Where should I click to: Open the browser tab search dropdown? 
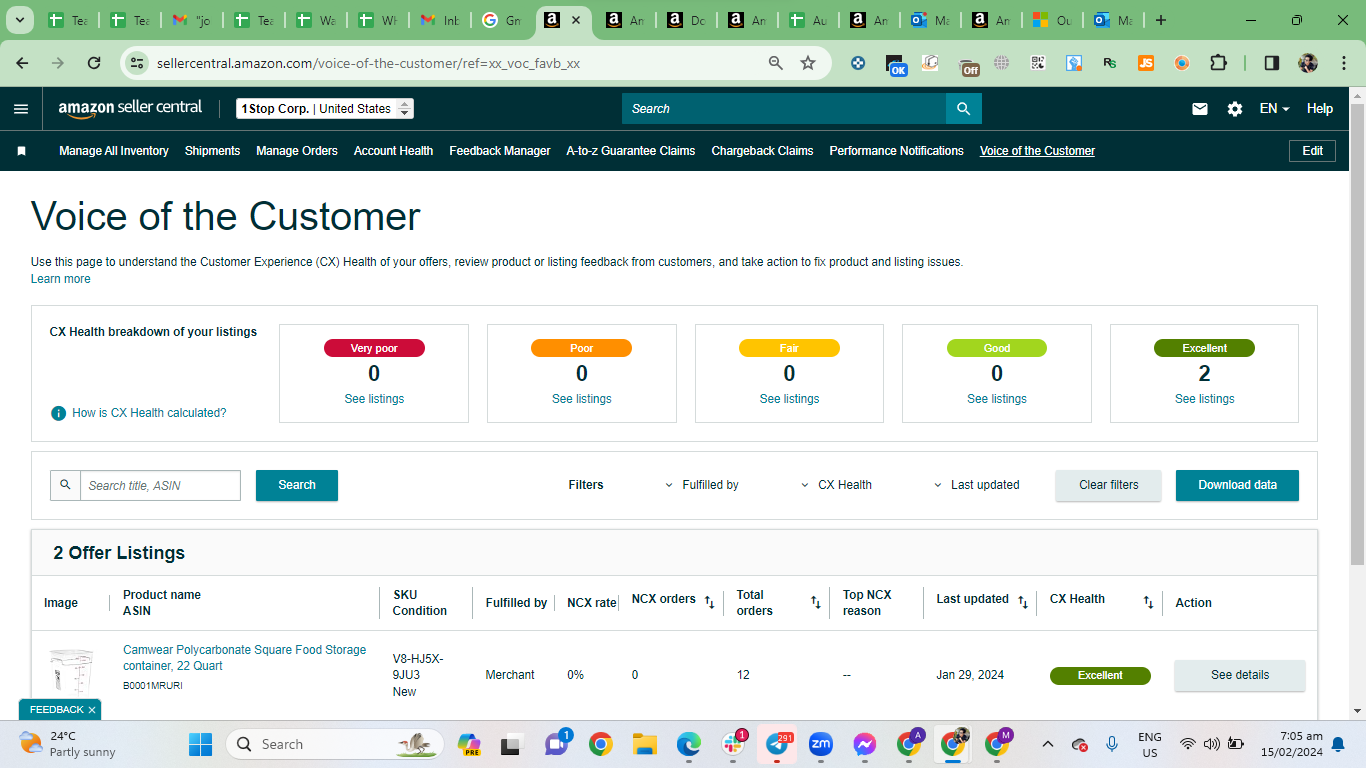(21, 20)
